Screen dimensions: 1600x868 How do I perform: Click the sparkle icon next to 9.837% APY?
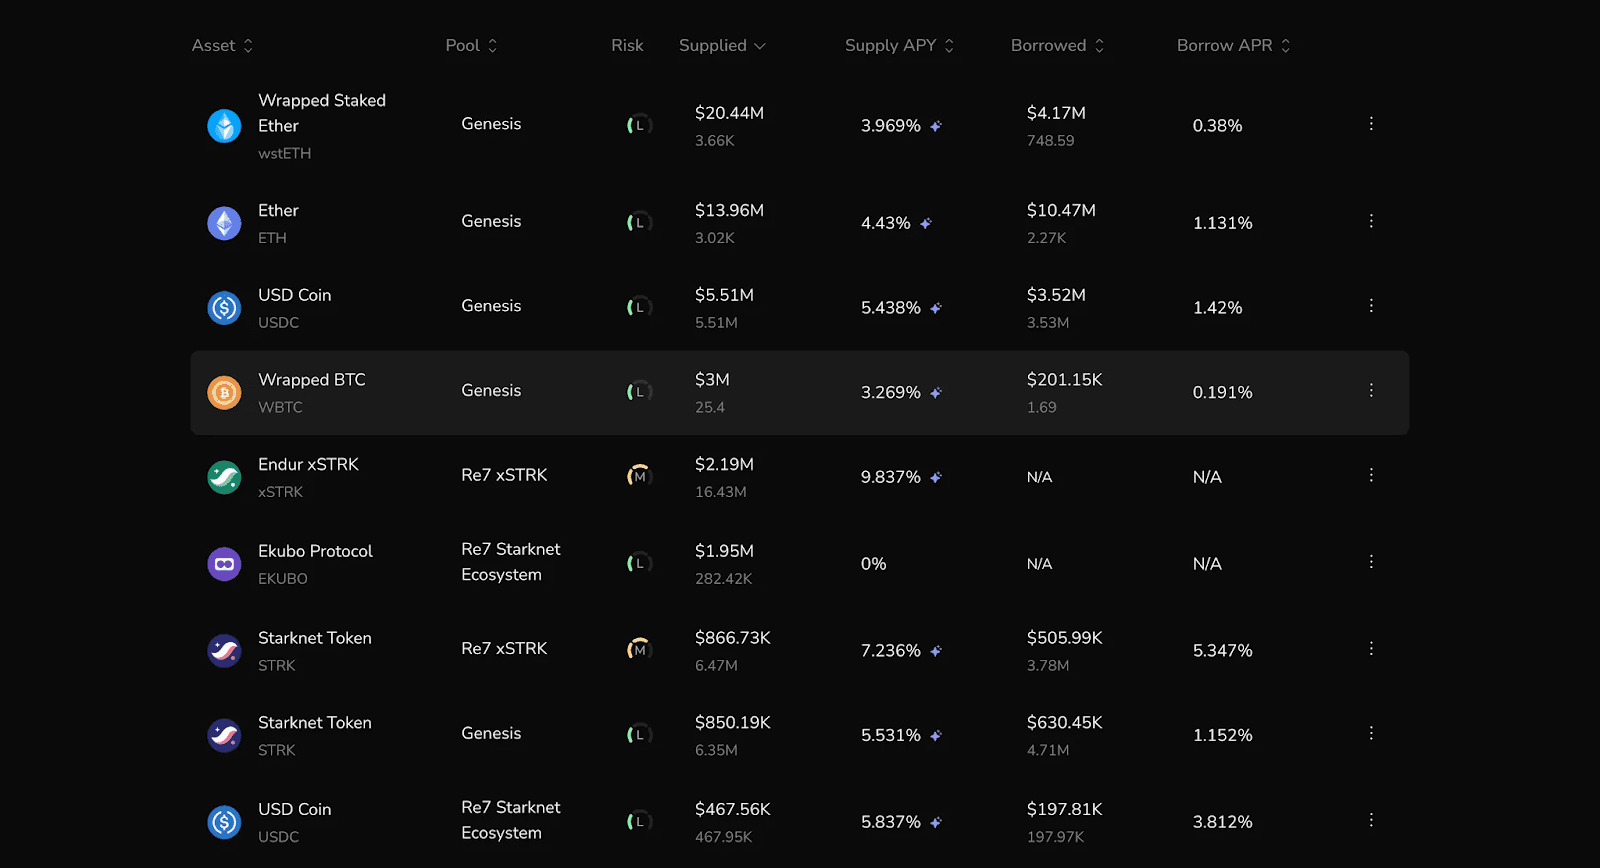[936, 478]
